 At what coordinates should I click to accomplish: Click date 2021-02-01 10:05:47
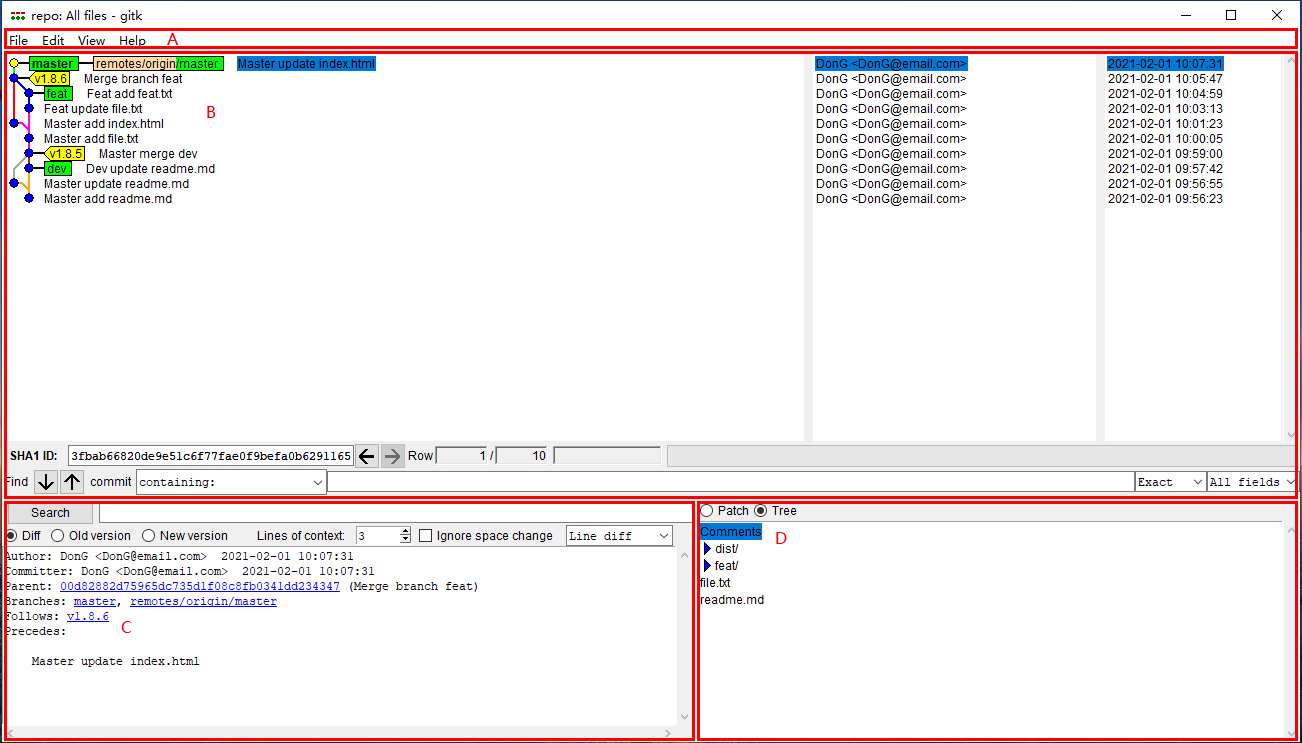1165,79
